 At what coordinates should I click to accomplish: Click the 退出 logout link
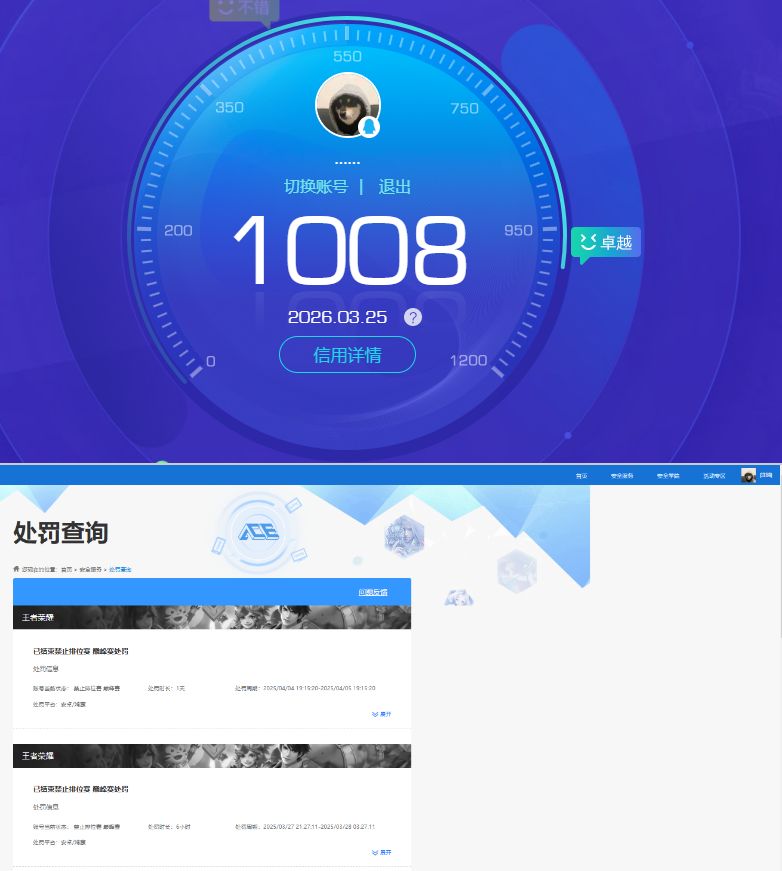pyautogui.click(x=394, y=187)
